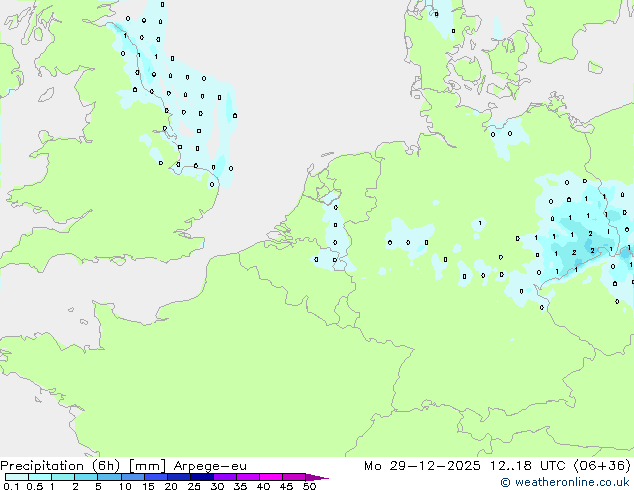This screenshot has width=634, height=490.
Task: Click the 30–35 mm purple legend swatch
Action: pos(224,477)
